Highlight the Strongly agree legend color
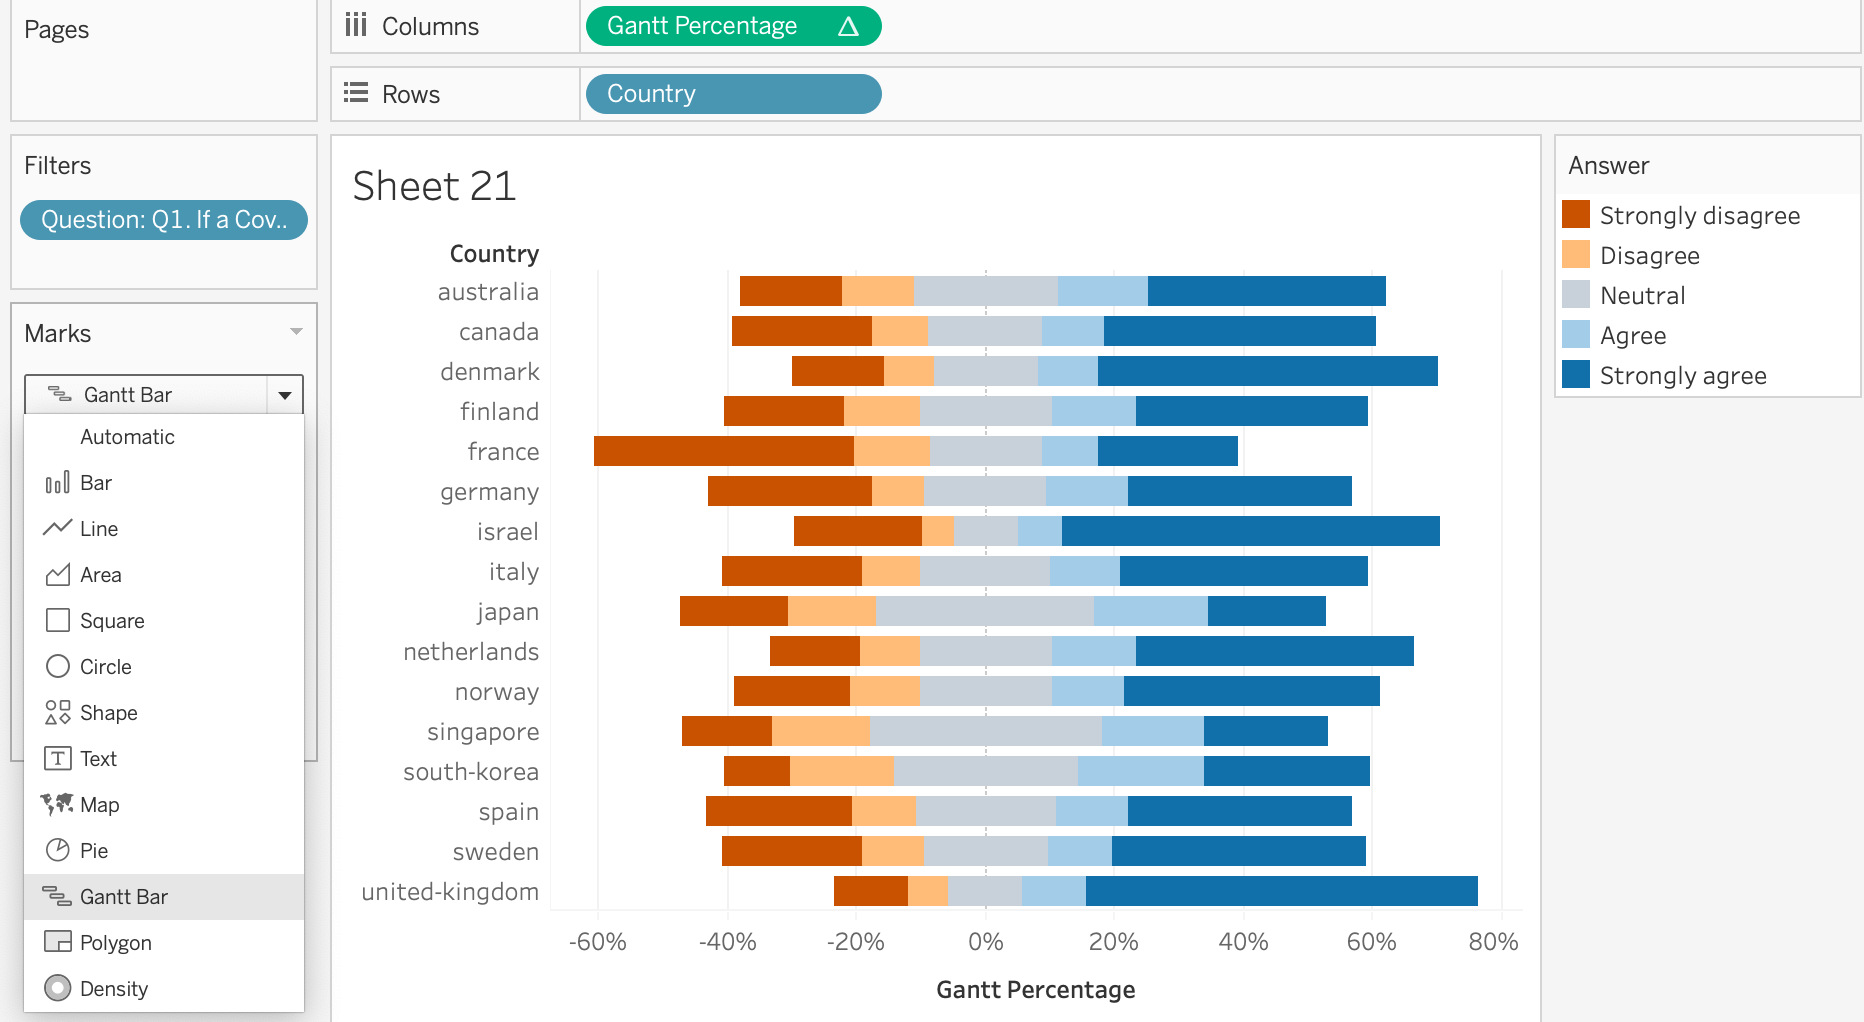The height and width of the screenshot is (1022, 1864). click(1576, 375)
